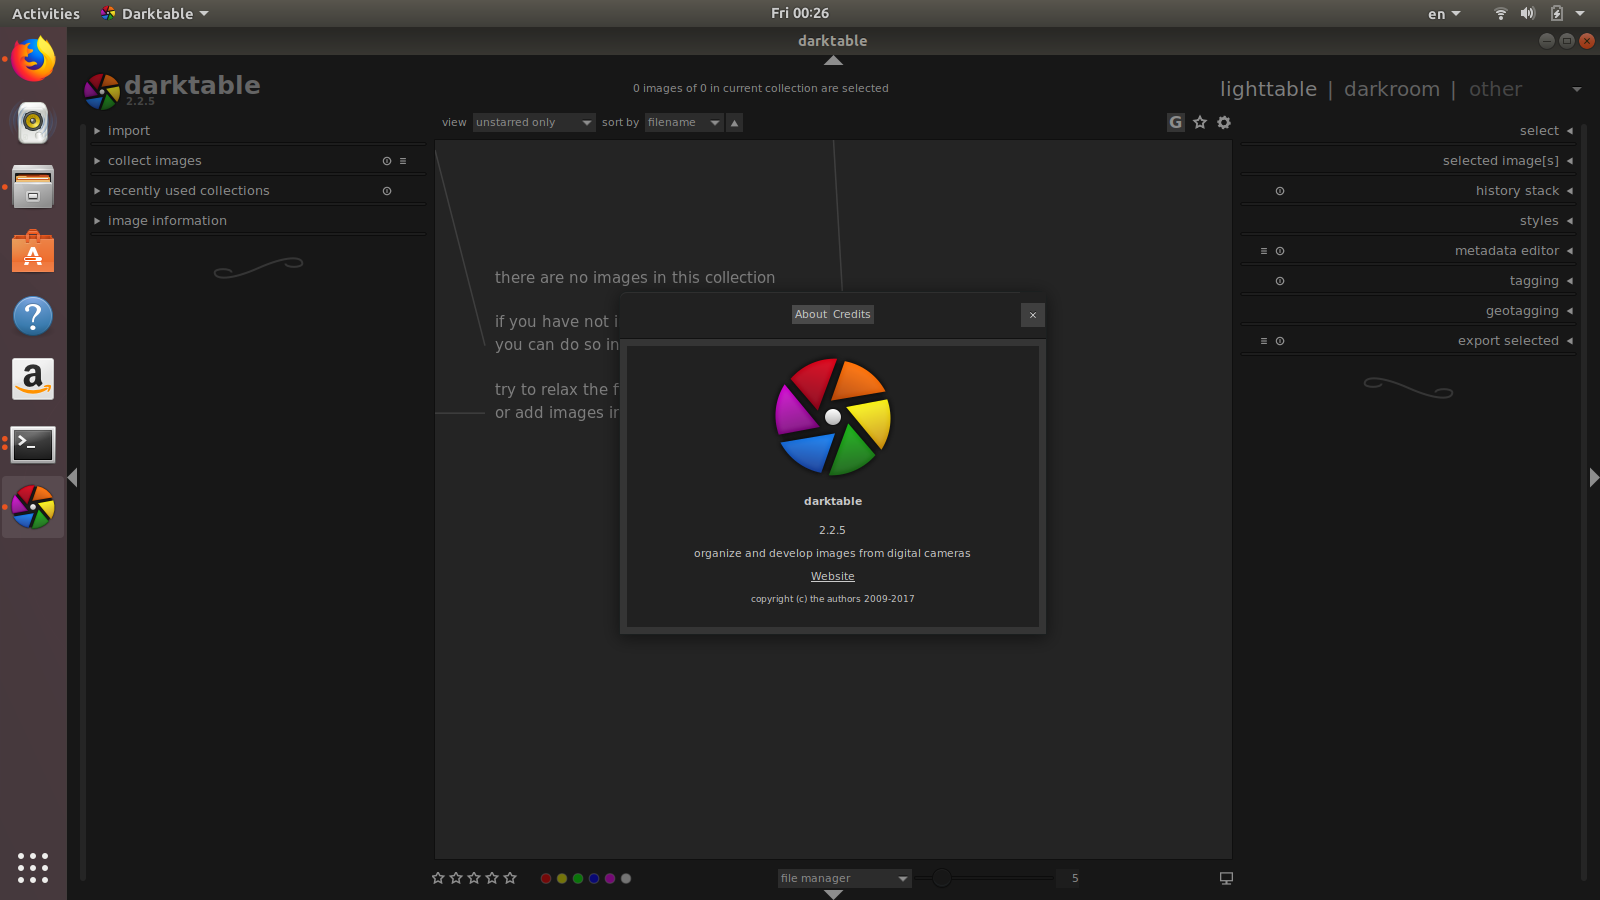Click reset icon for collect images

(387, 161)
